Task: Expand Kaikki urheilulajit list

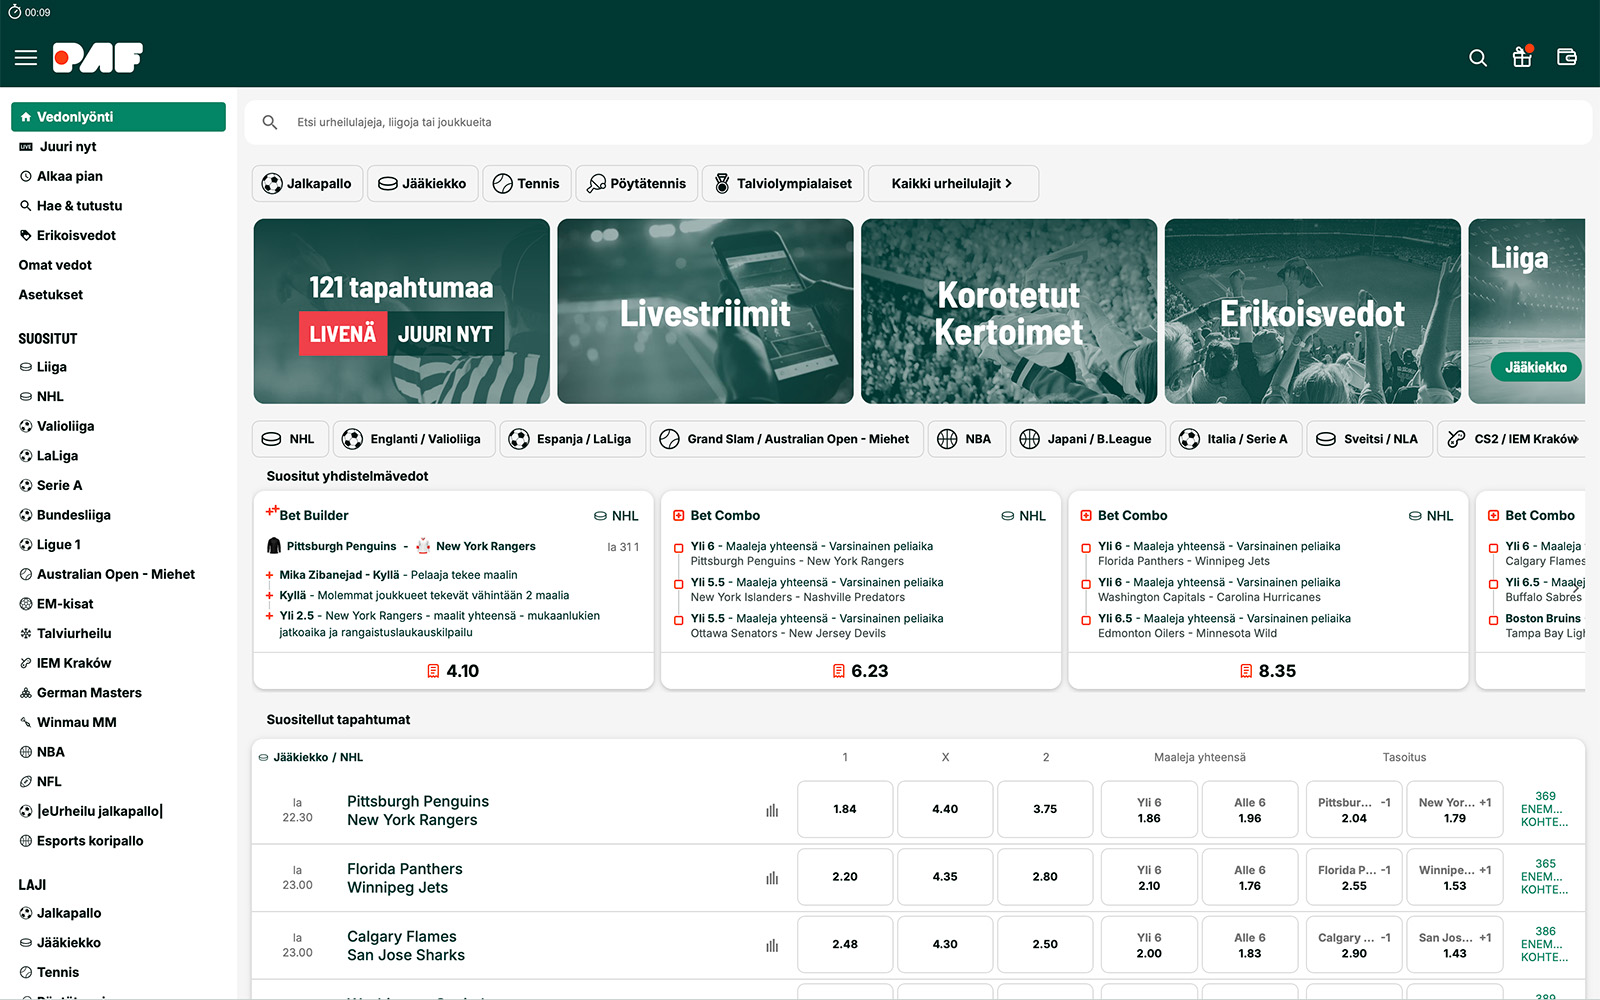Action: [952, 184]
